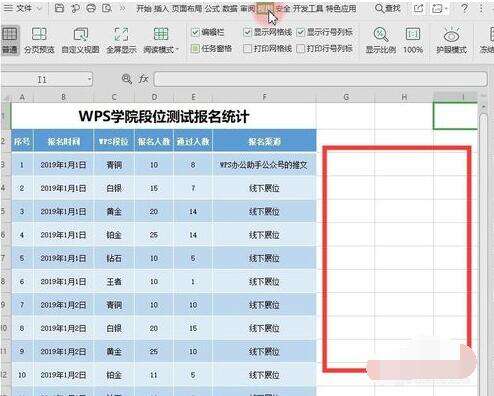
Task: Open the help question mark
Action: 464,8
